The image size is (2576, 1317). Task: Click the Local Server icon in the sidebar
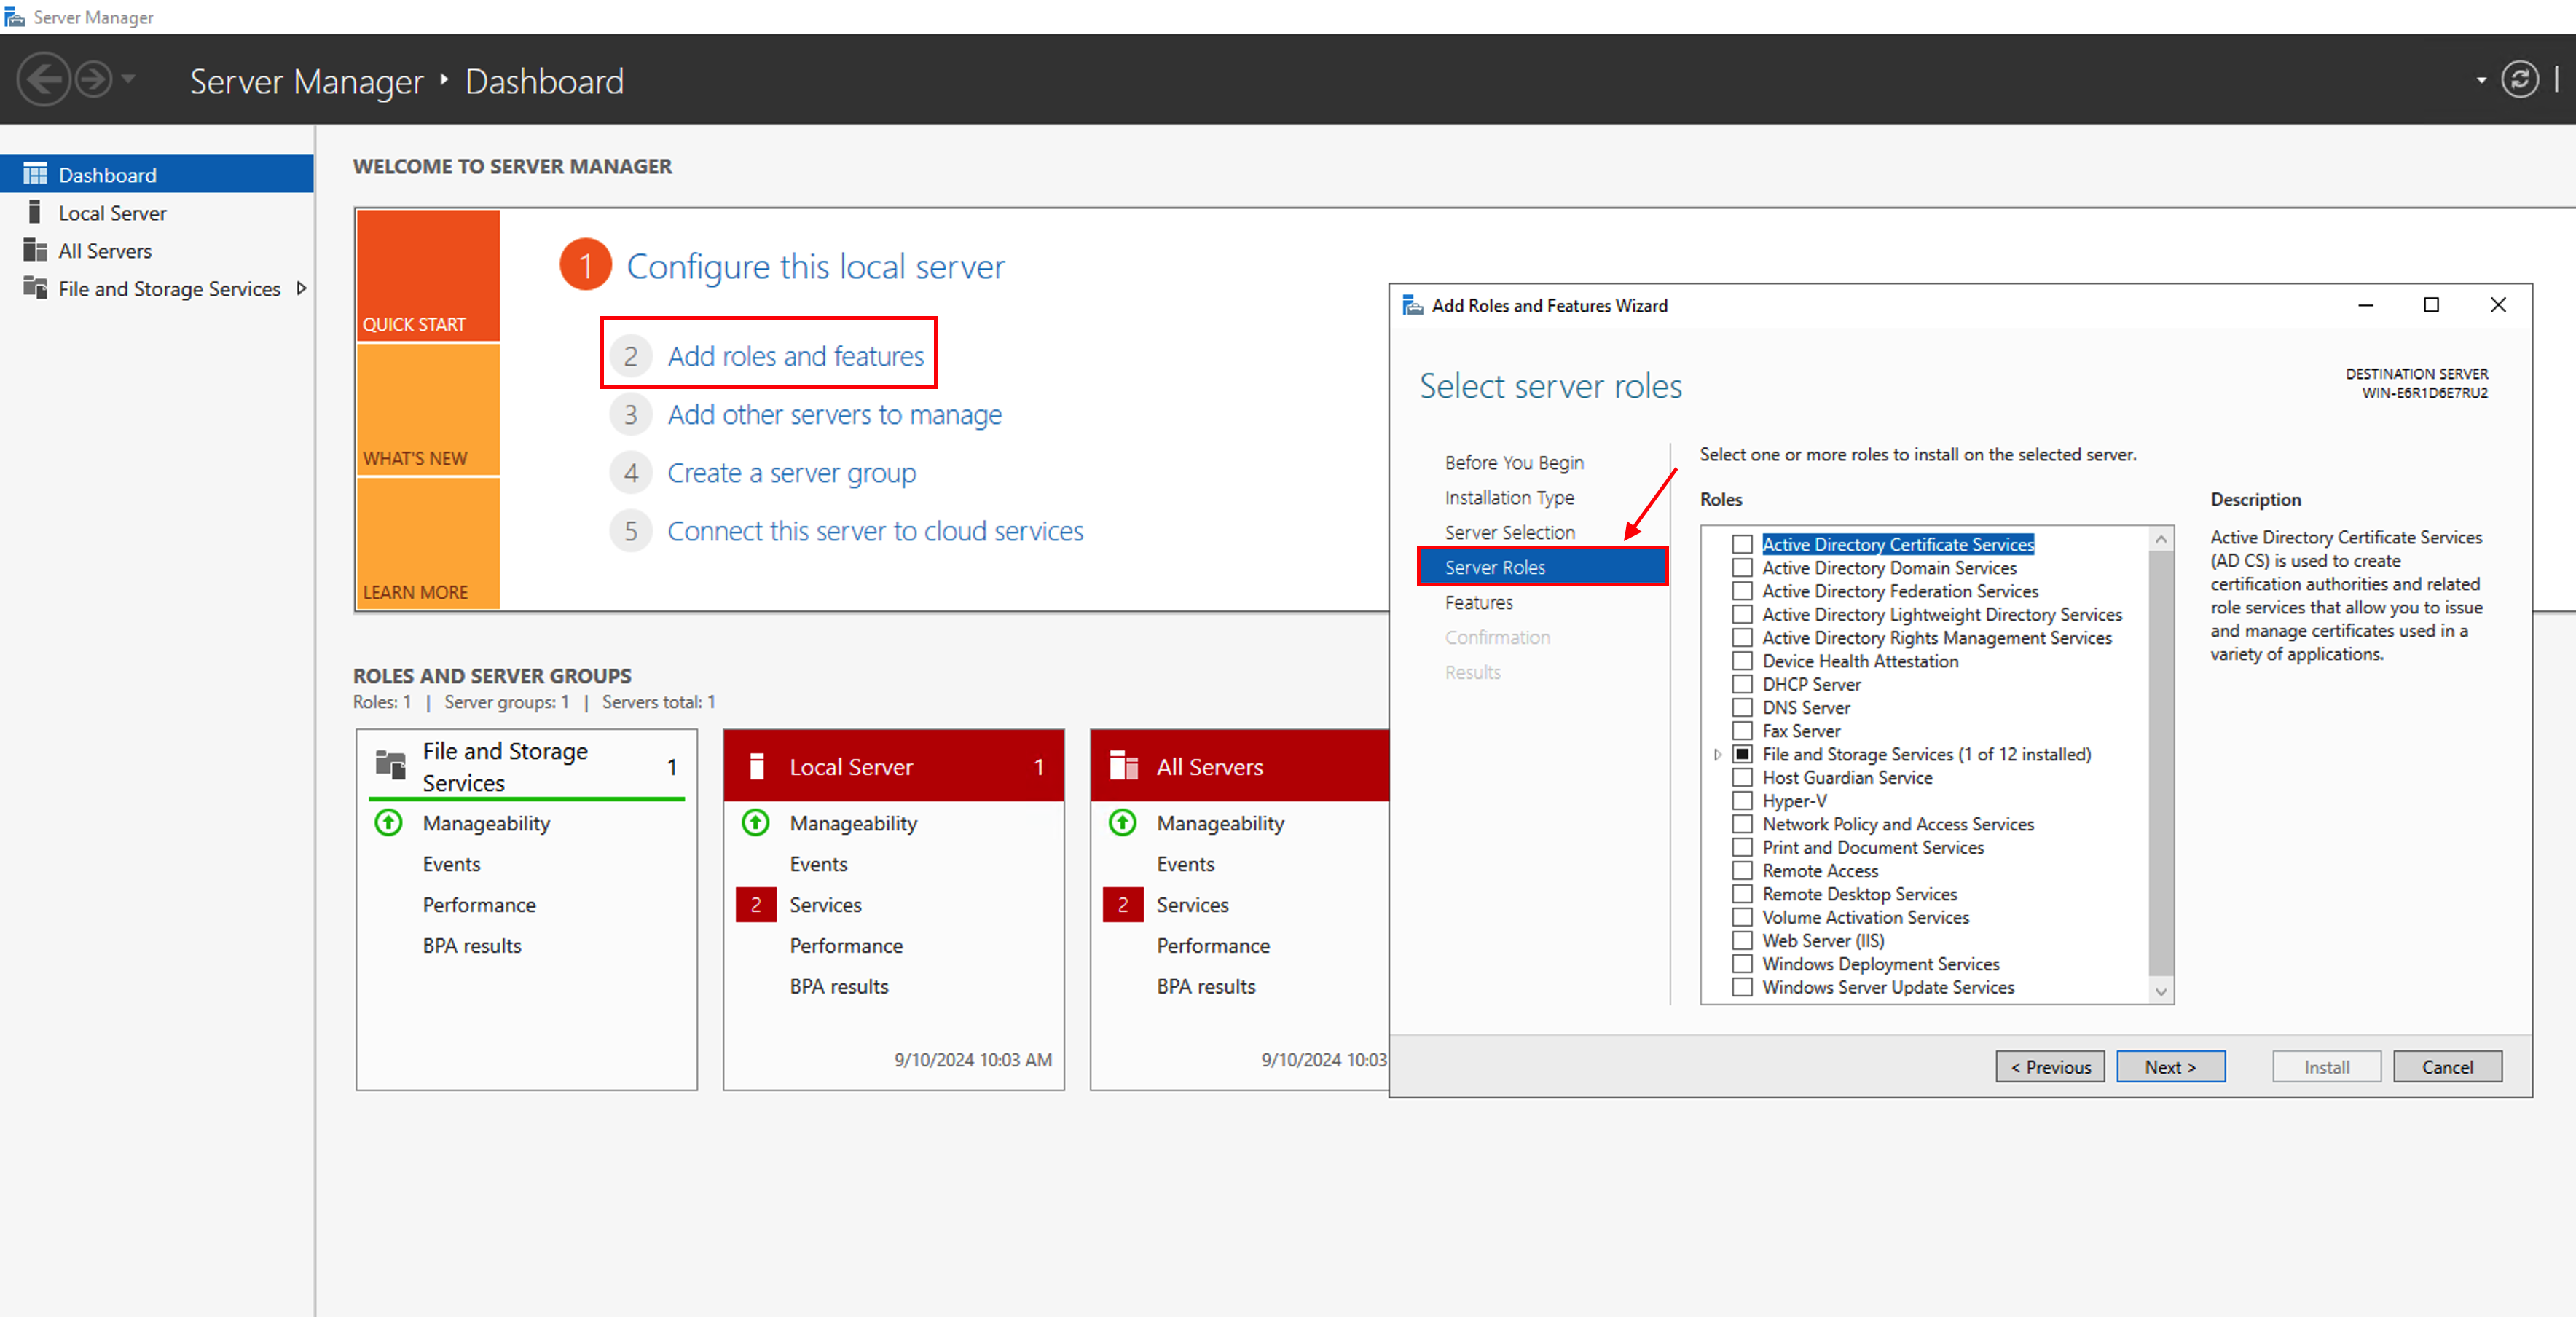(35, 212)
